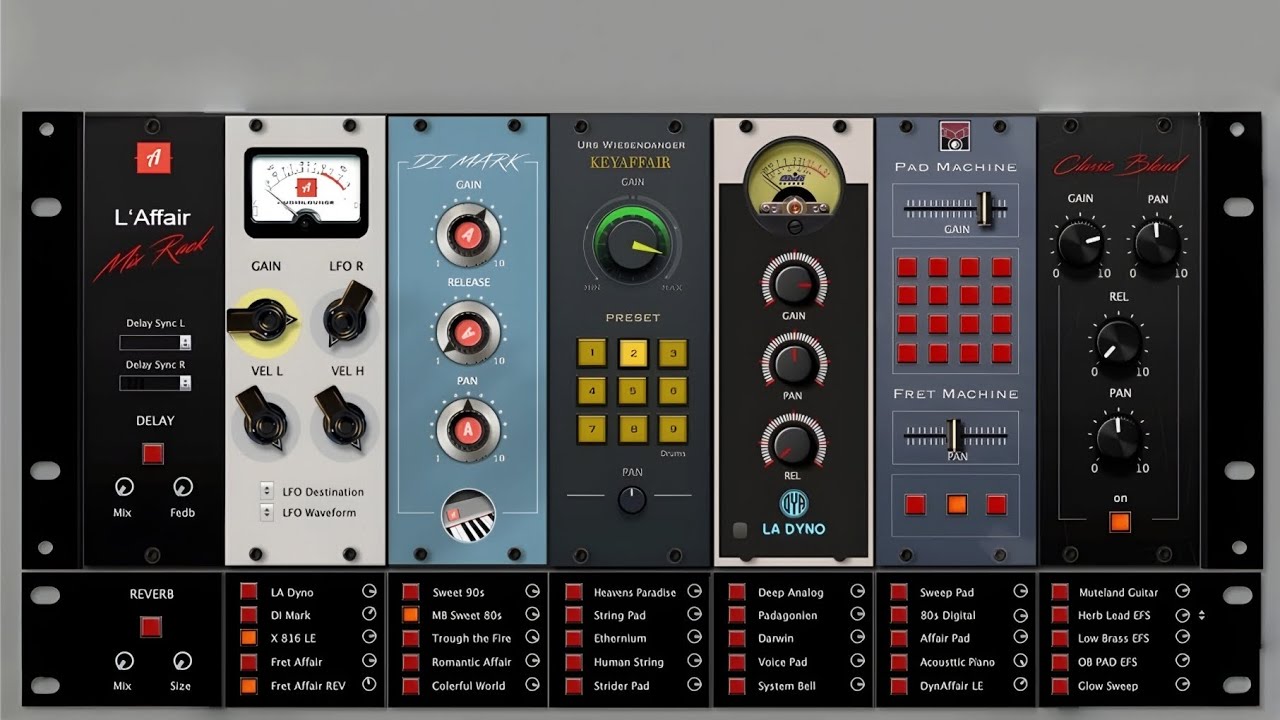Click the stepper arrows beside Herb Lead EFS
The width and height of the screenshot is (1280, 720).
click(x=1201, y=616)
